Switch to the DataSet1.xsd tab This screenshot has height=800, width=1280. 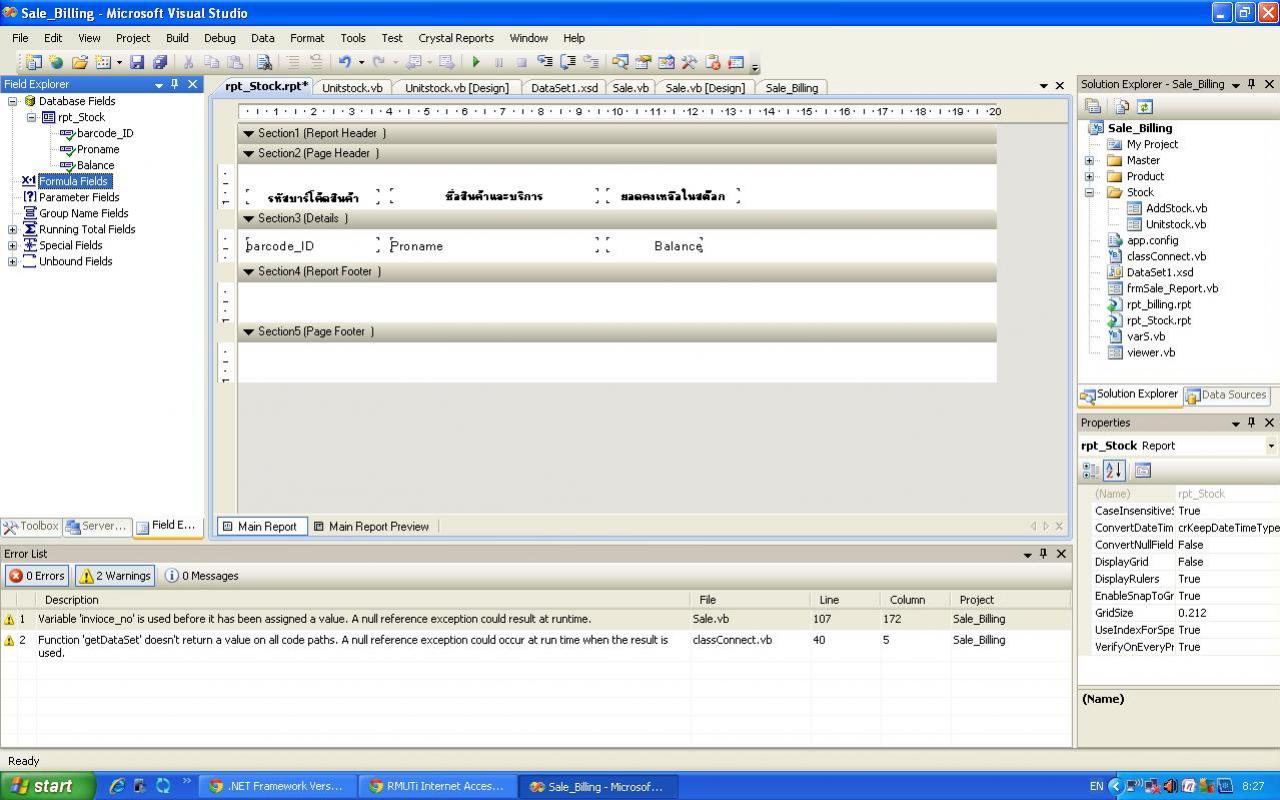564,88
